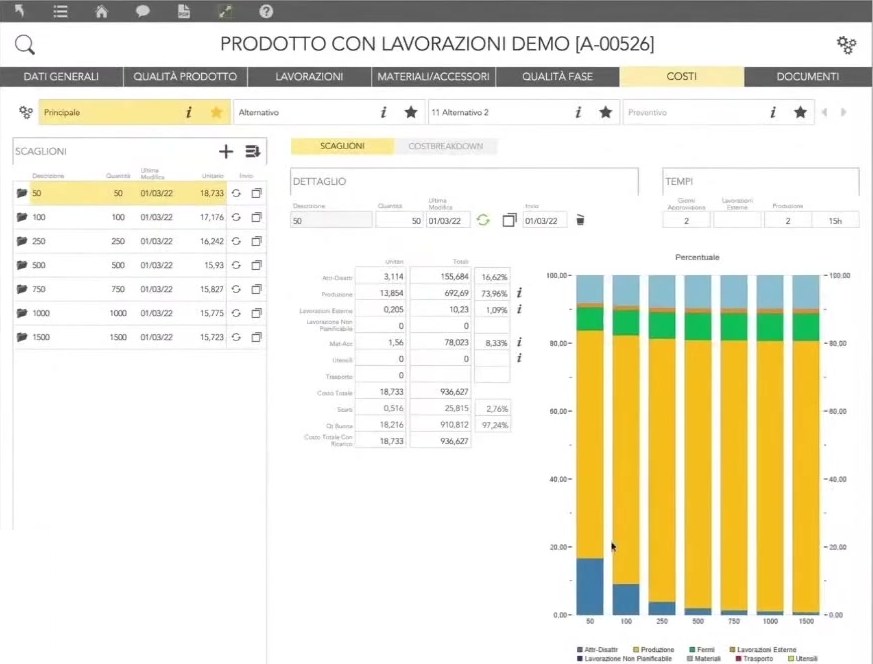Image resolution: width=873 pixels, height=664 pixels.
Task: Click the copy icon in row 1000
Action: tap(256, 313)
